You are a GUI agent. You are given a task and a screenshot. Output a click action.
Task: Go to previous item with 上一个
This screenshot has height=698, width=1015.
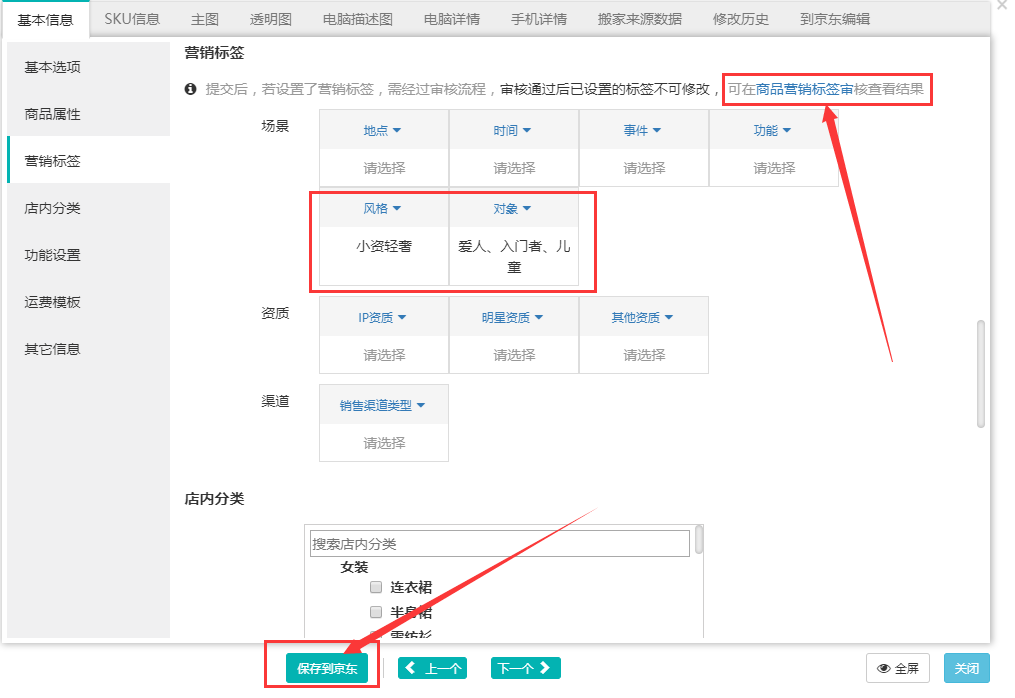tap(435, 669)
